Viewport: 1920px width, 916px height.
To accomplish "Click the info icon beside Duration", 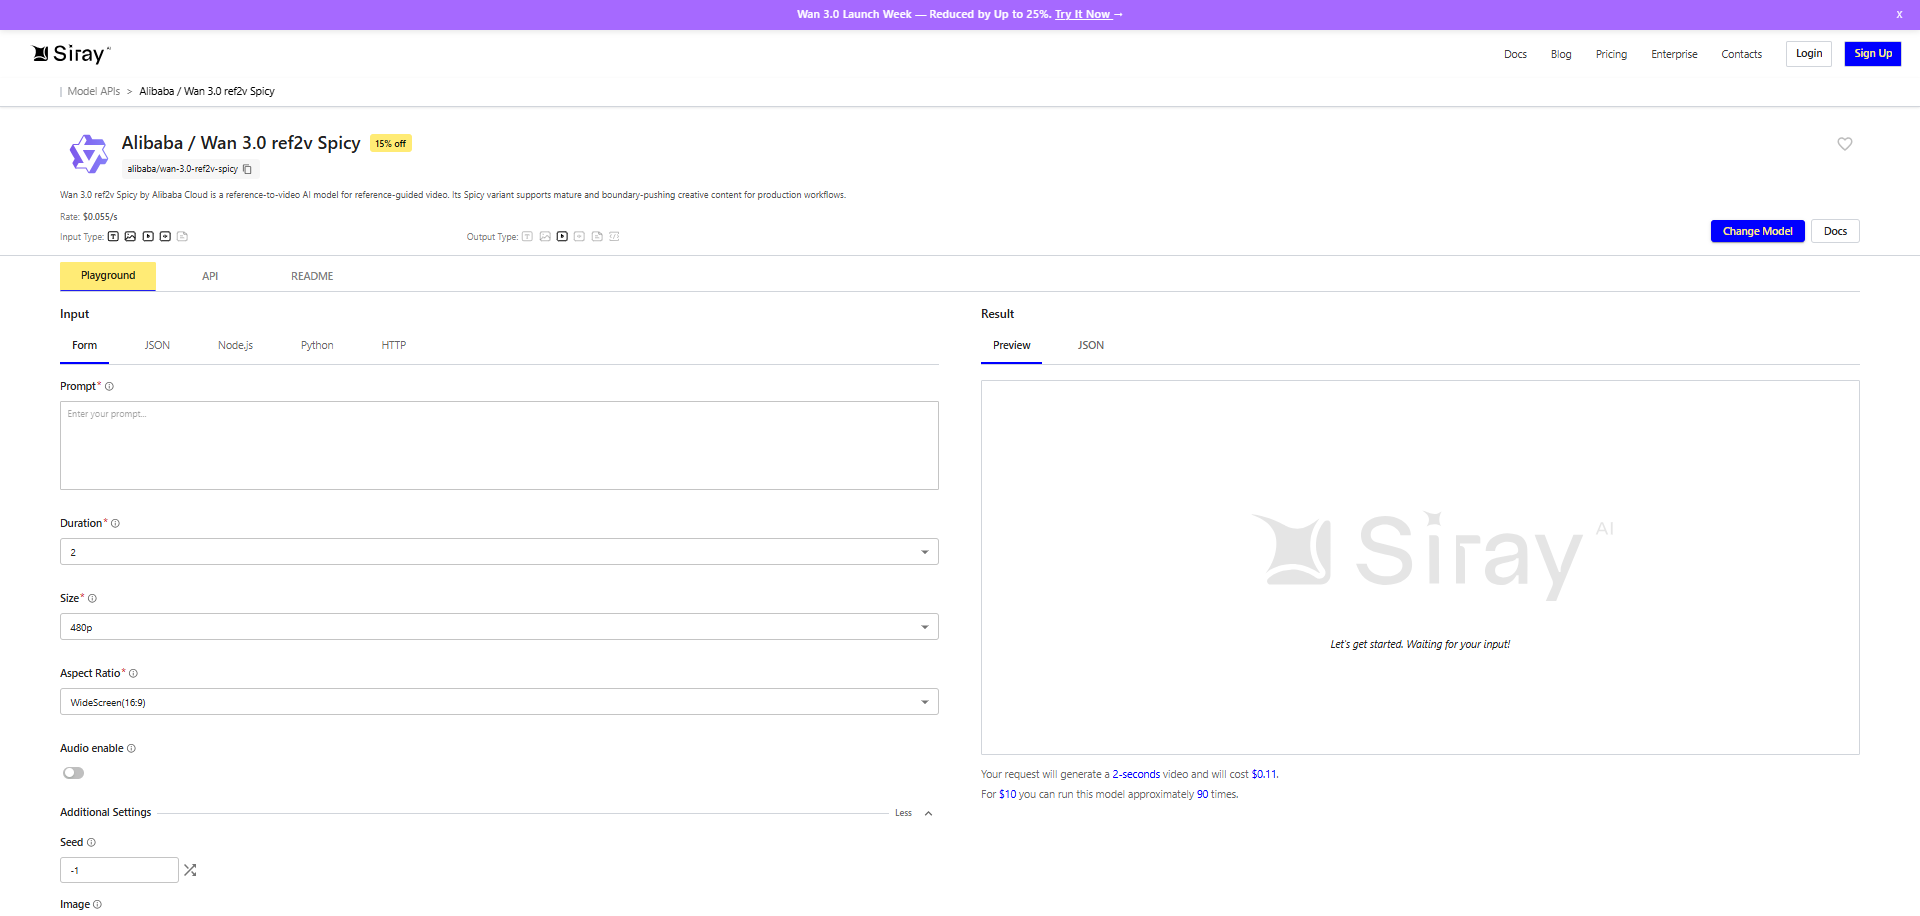I will [x=116, y=524].
